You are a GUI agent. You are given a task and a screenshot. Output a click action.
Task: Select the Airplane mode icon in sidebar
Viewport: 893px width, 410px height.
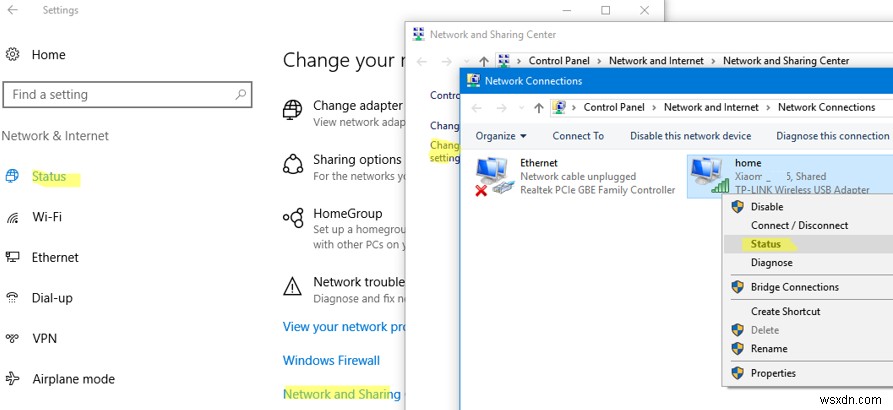tap(12, 379)
